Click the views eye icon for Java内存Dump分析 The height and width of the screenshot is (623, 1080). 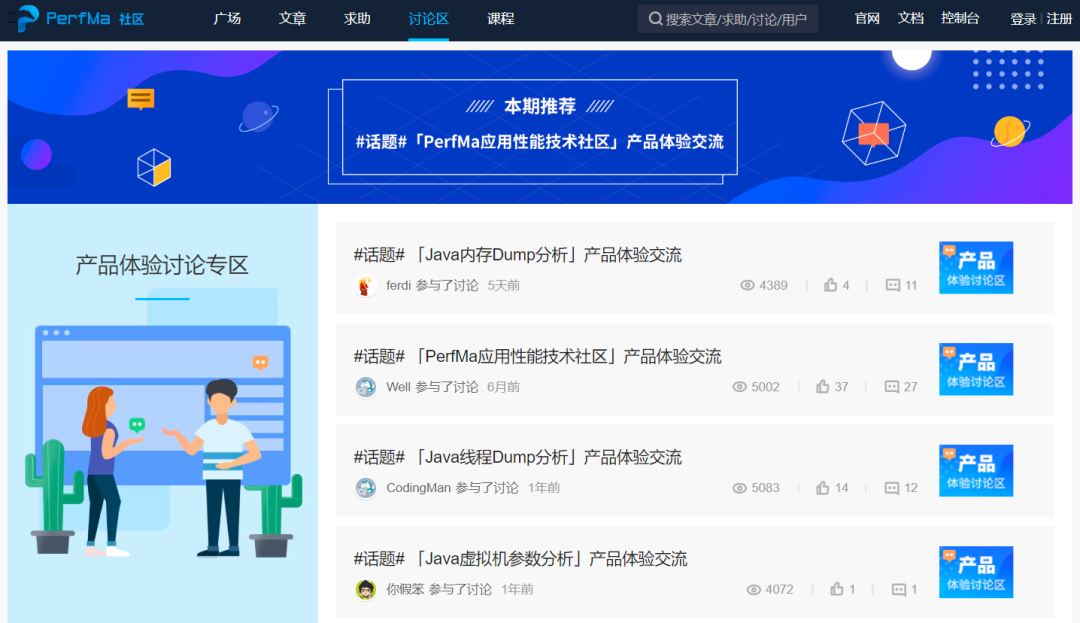tap(747, 285)
